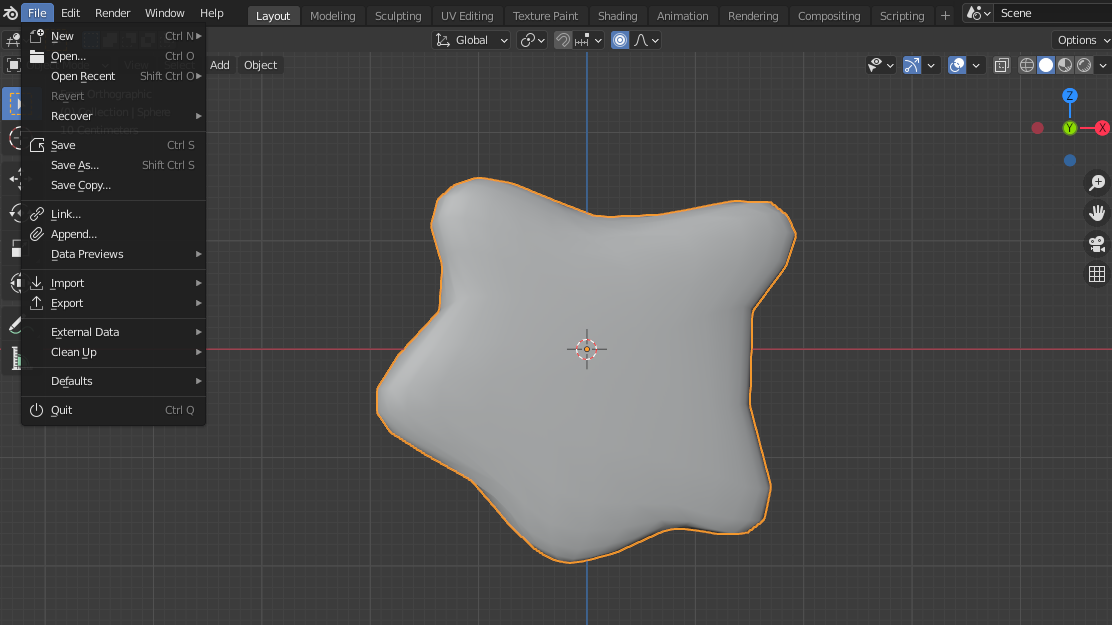Expand the Clean Up submenu
Screen dimensions: 1112x625
click(113, 352)
